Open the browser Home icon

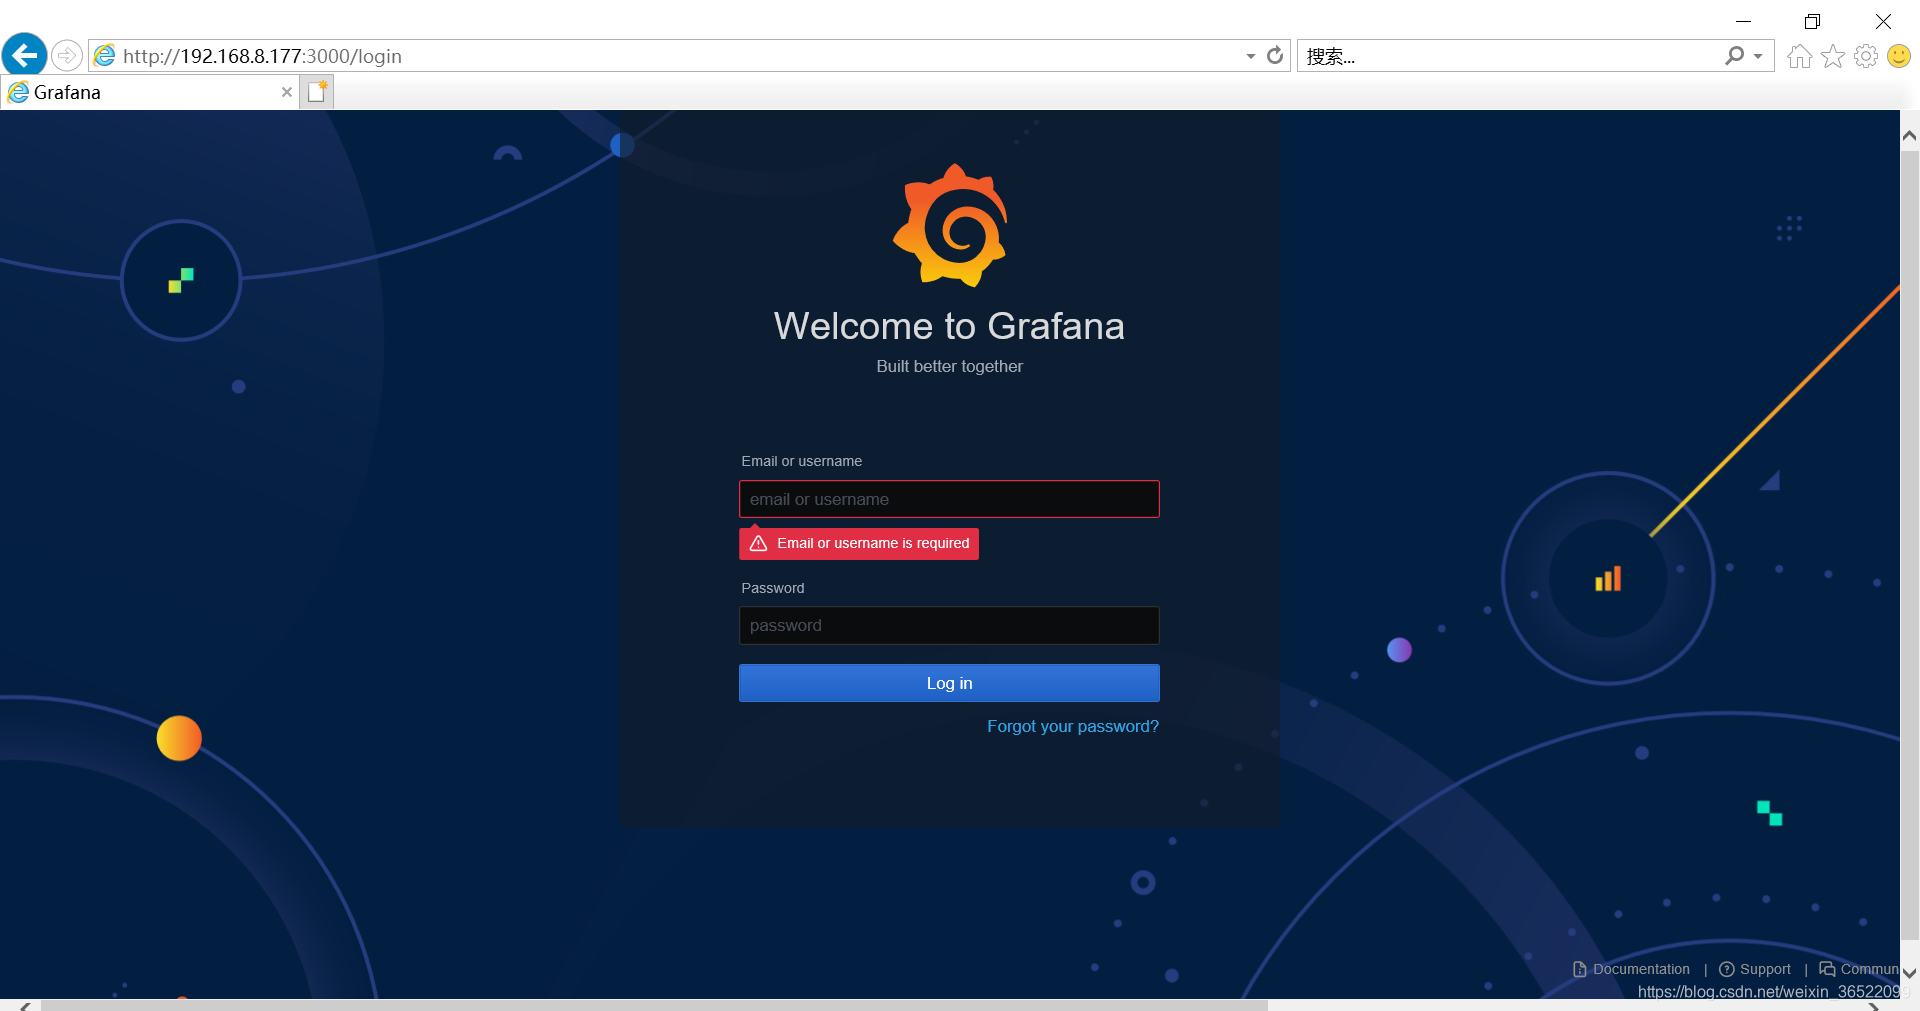tap(1799, 56)
